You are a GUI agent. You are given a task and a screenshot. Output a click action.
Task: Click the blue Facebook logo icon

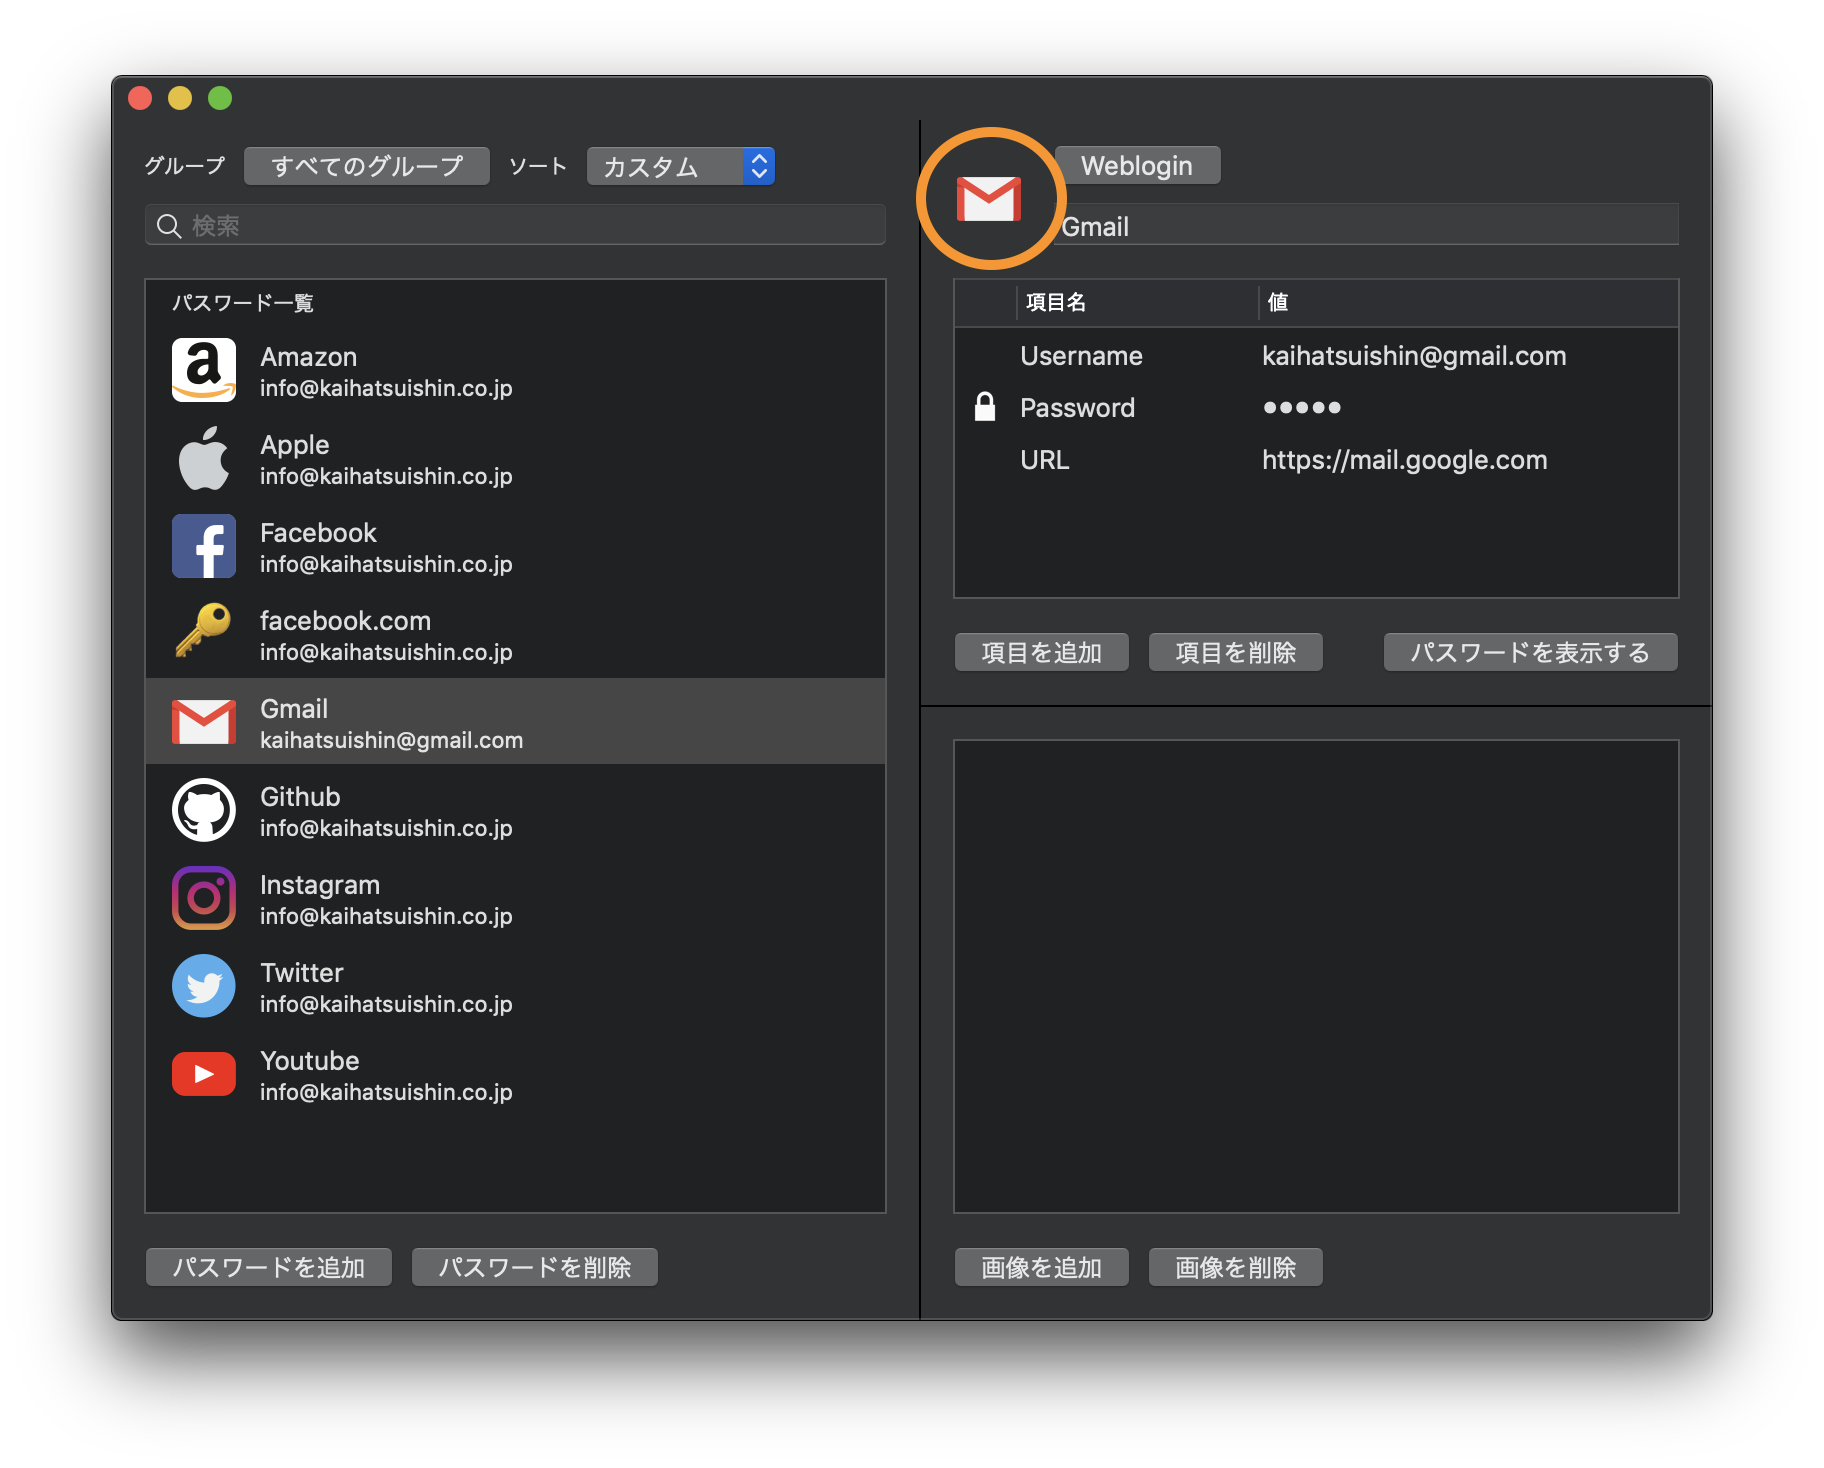point(204,546)
